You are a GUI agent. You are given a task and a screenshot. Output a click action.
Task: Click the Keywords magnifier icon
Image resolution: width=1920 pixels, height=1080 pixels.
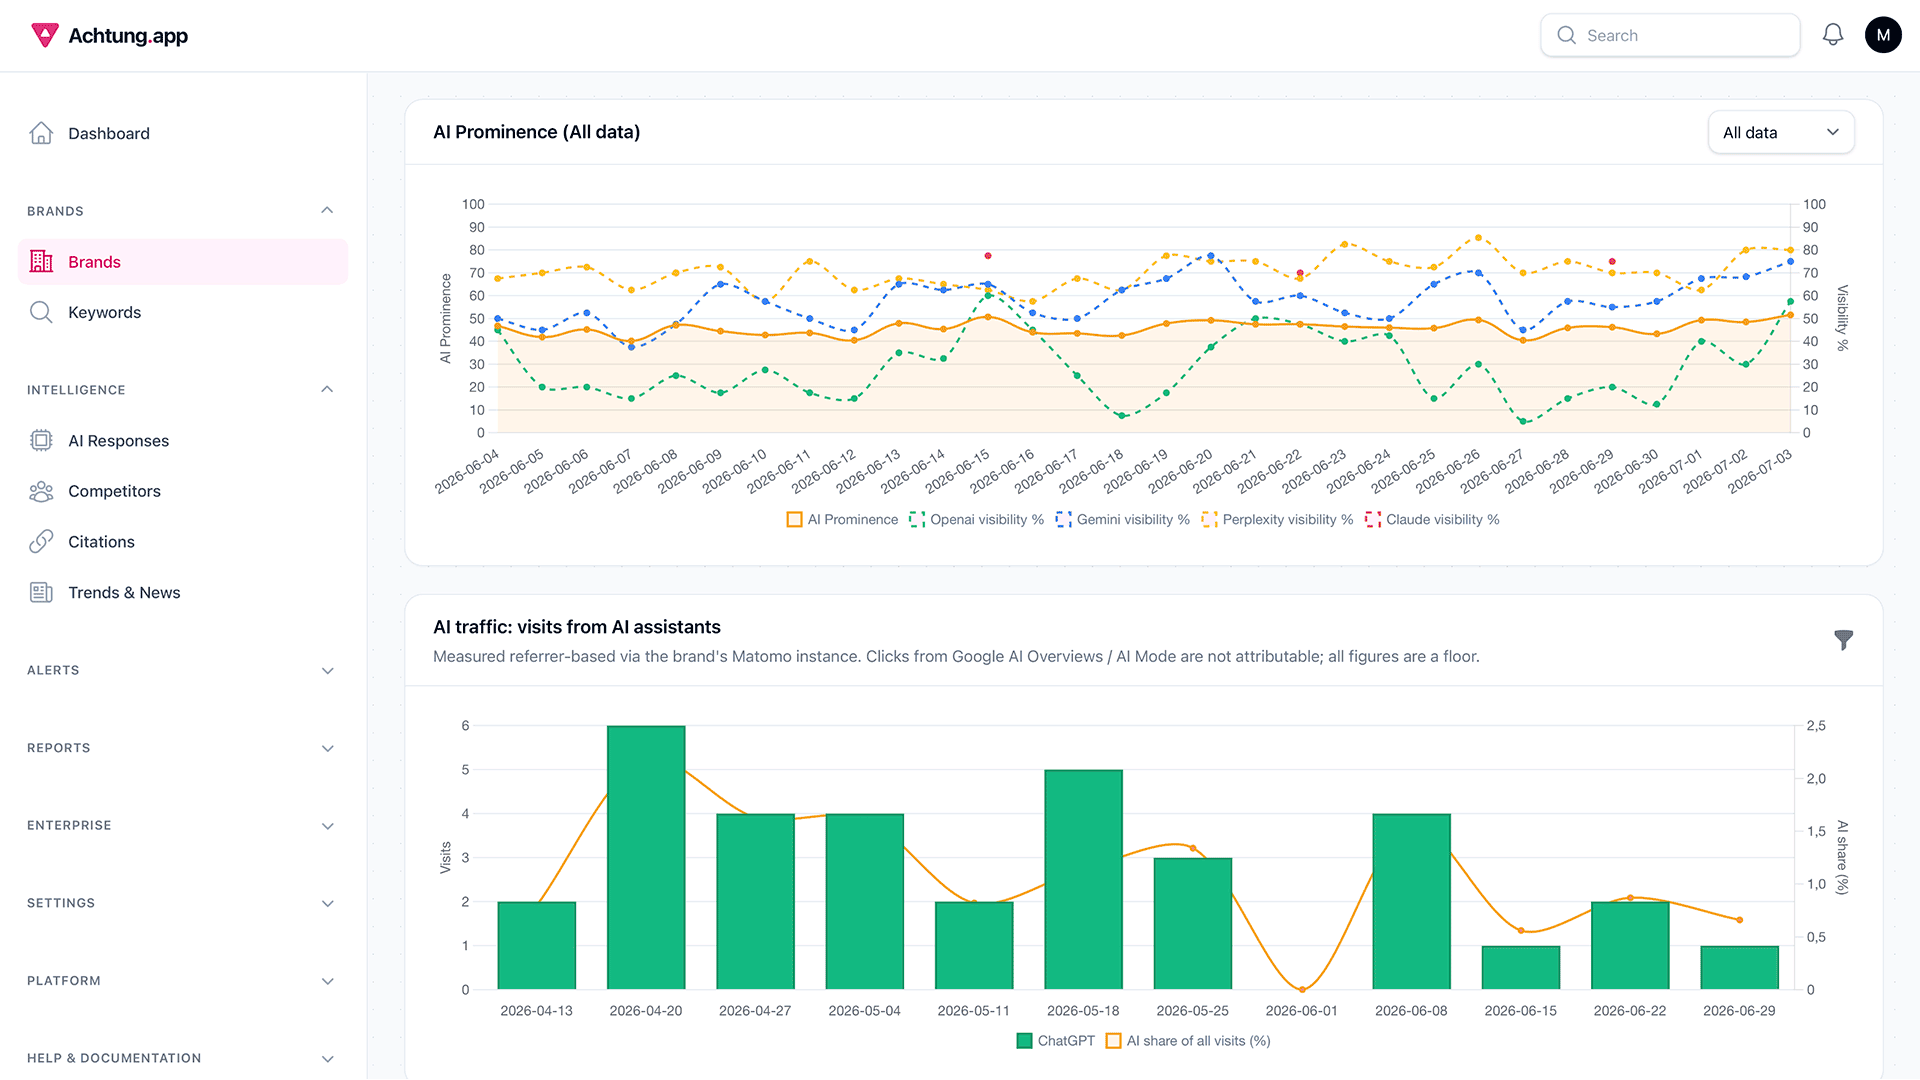[x=41, y=312]
